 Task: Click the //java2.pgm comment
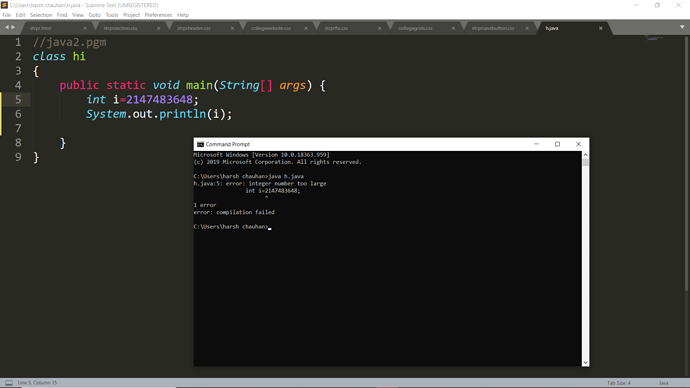(70, 42)
